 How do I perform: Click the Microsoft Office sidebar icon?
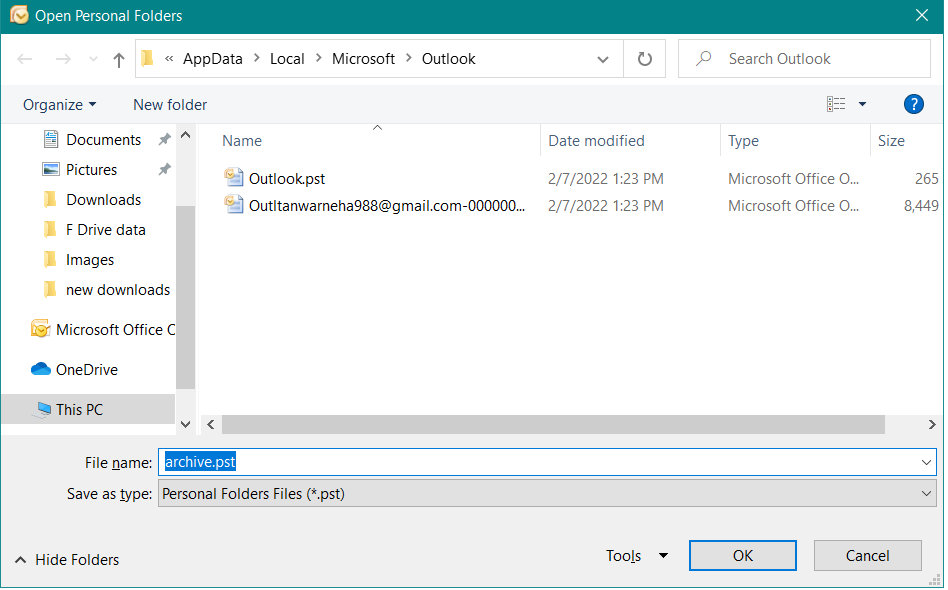click(41, 329)
